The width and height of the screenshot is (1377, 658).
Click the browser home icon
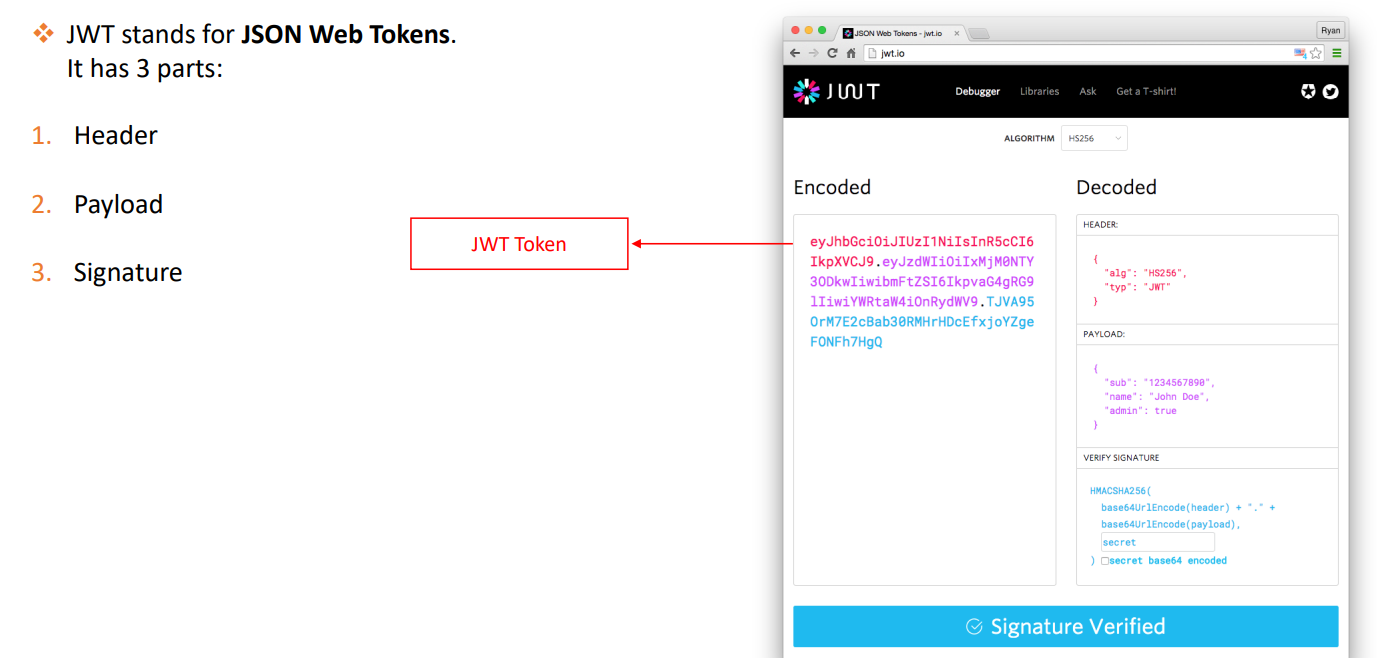851,53
